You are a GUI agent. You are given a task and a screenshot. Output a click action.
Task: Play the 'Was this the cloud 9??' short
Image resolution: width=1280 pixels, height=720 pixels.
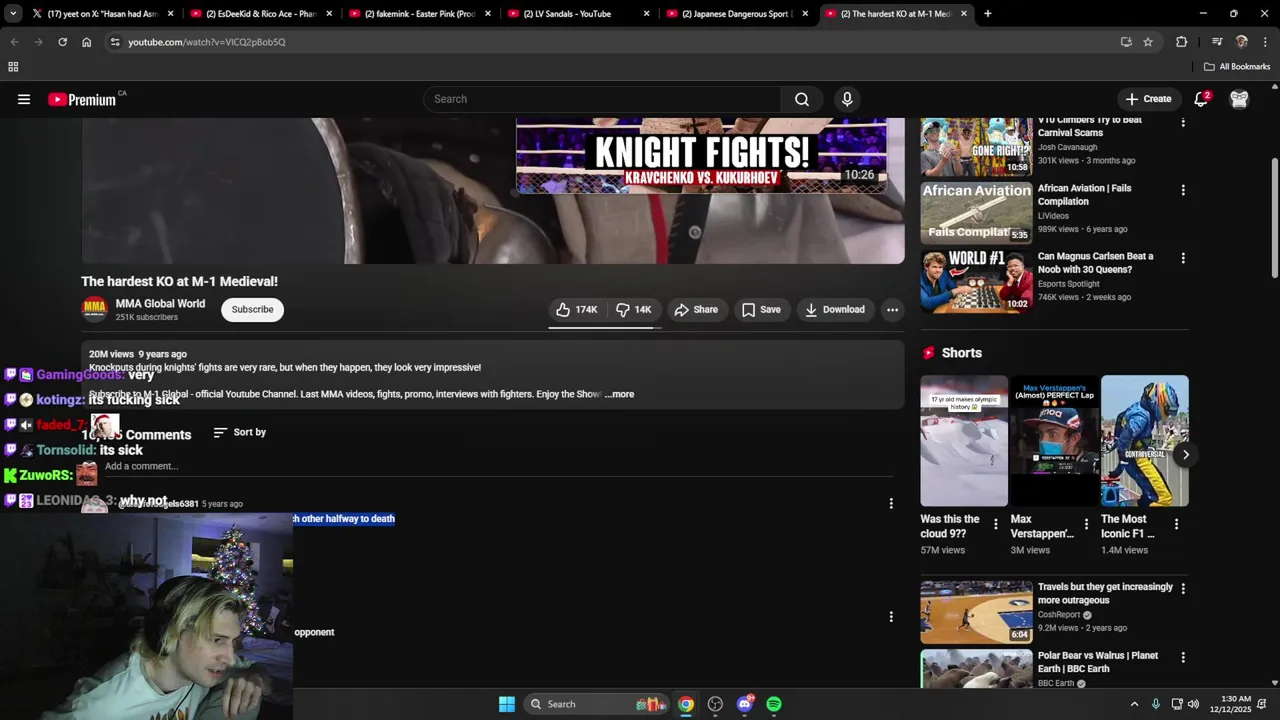[x=964, y=441]
